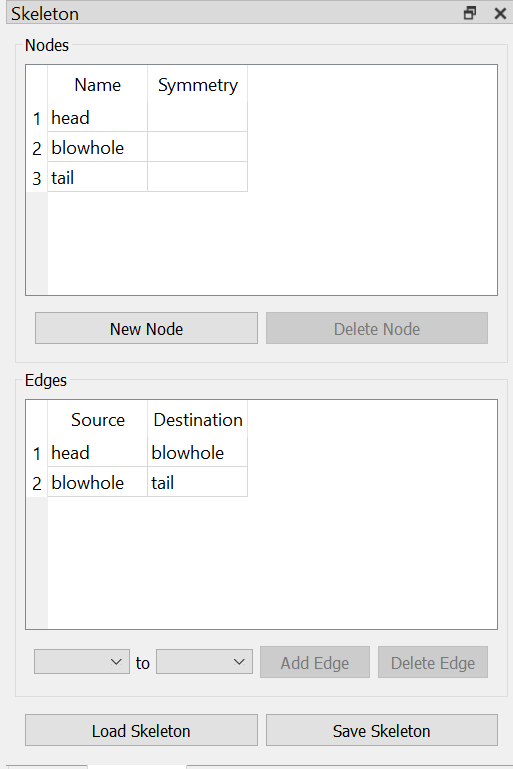Click the Destination column header in Edges
The height and width of the screenshot is (769, 513).
click(198, 420)
